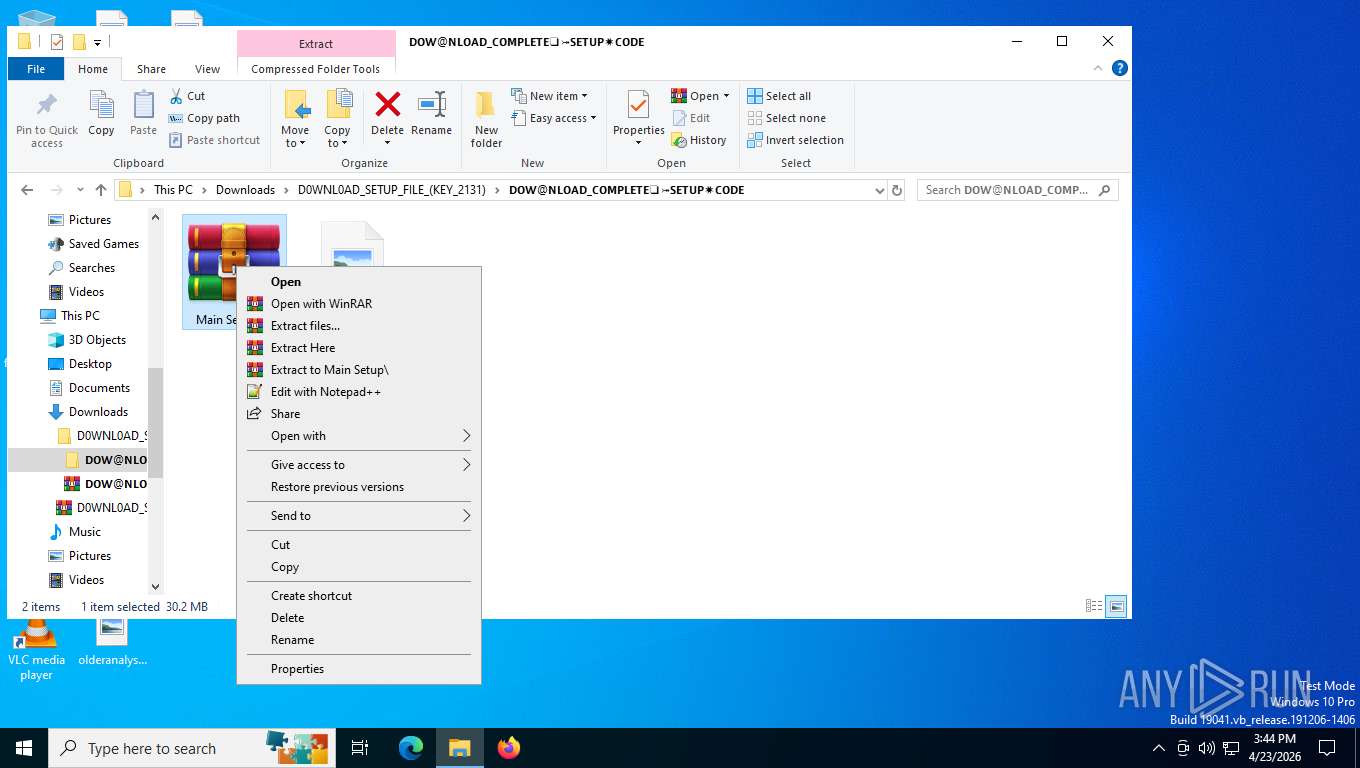Image resolution: width=1360 pixels, height=768 pixels.
Task: Open VLC media player desktop shortcut
Action: click(36, 650)
